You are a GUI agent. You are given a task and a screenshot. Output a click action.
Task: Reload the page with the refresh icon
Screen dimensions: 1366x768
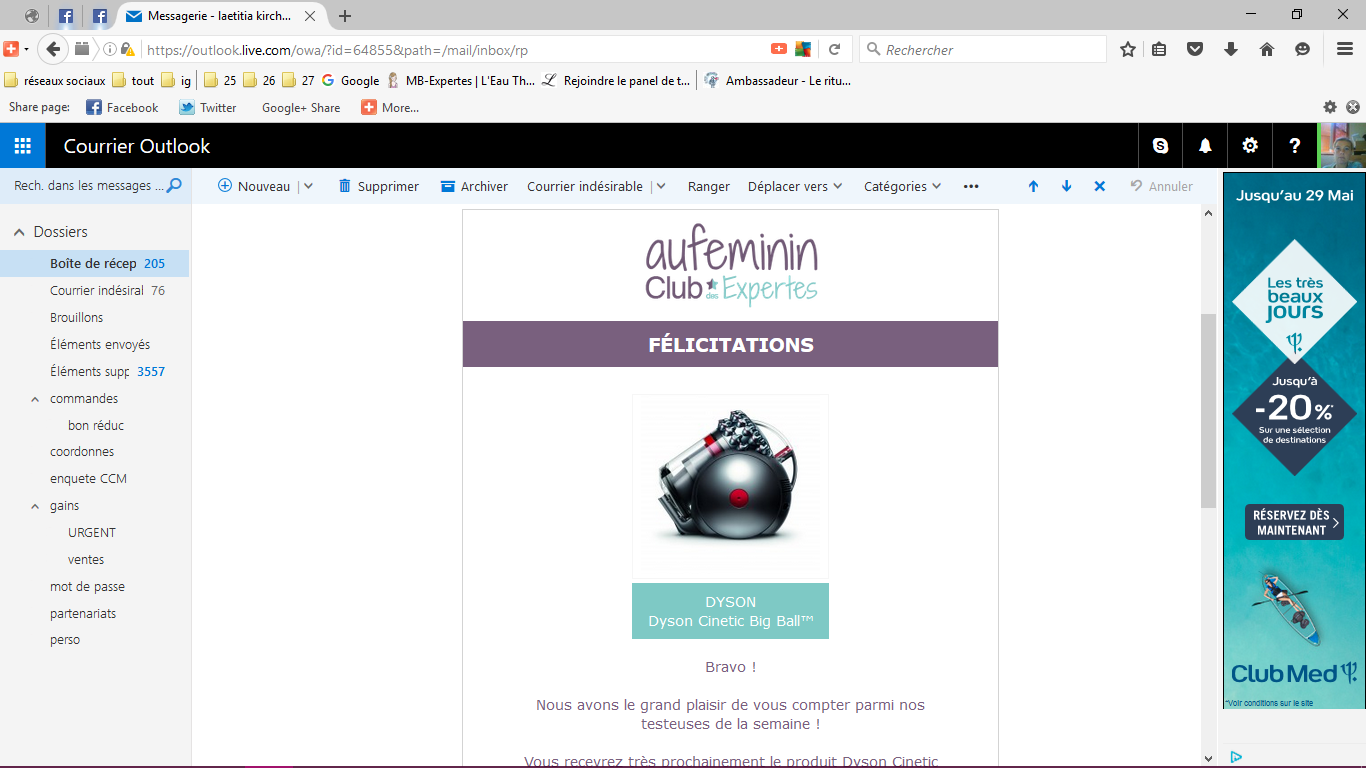834,49
